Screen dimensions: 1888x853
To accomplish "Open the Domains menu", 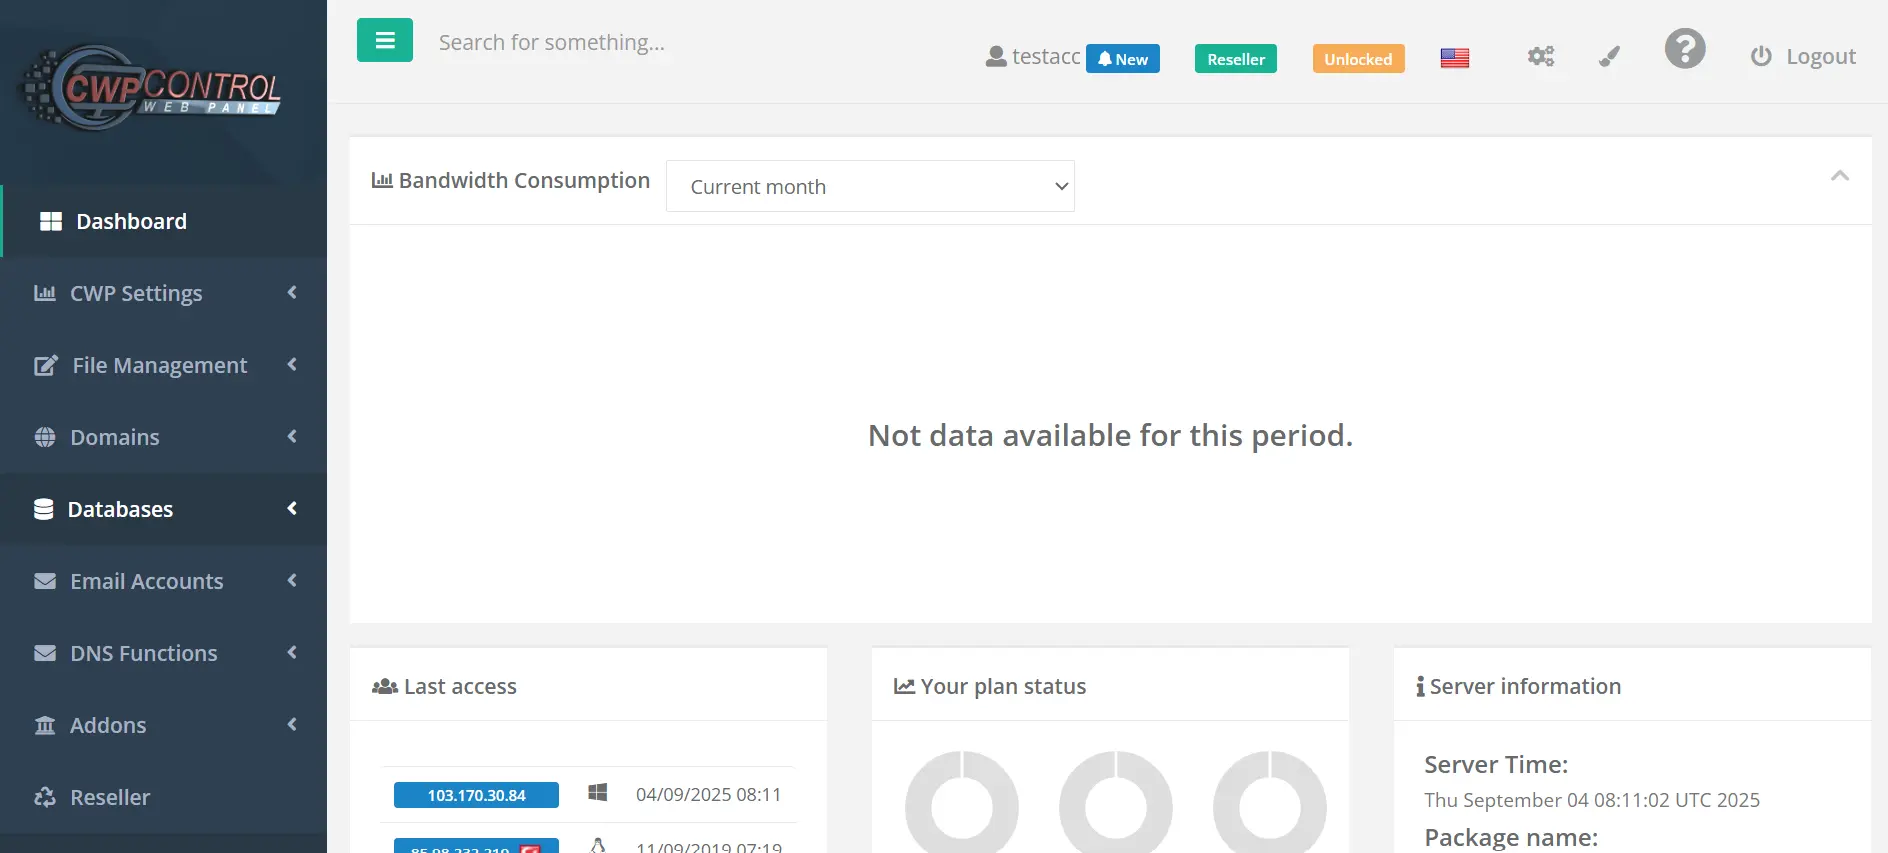I will tap(164, 437).
